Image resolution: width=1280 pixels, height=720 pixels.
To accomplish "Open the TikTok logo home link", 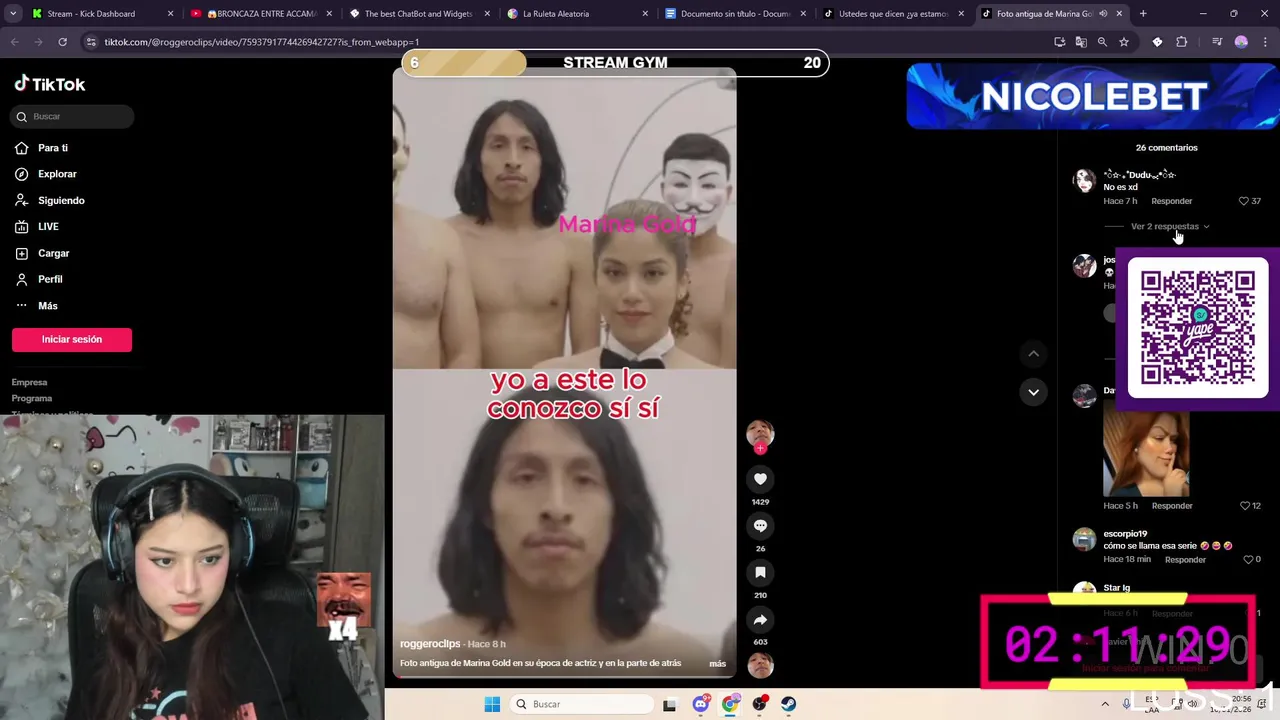I will pos(50,84).
